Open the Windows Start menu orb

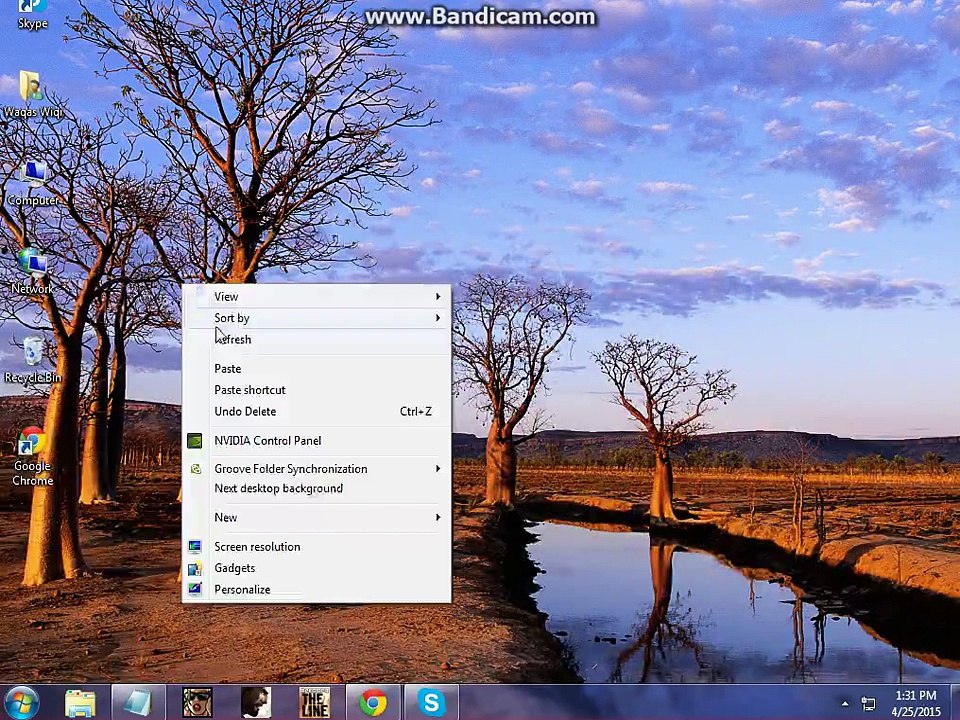(x=20, y=703)
